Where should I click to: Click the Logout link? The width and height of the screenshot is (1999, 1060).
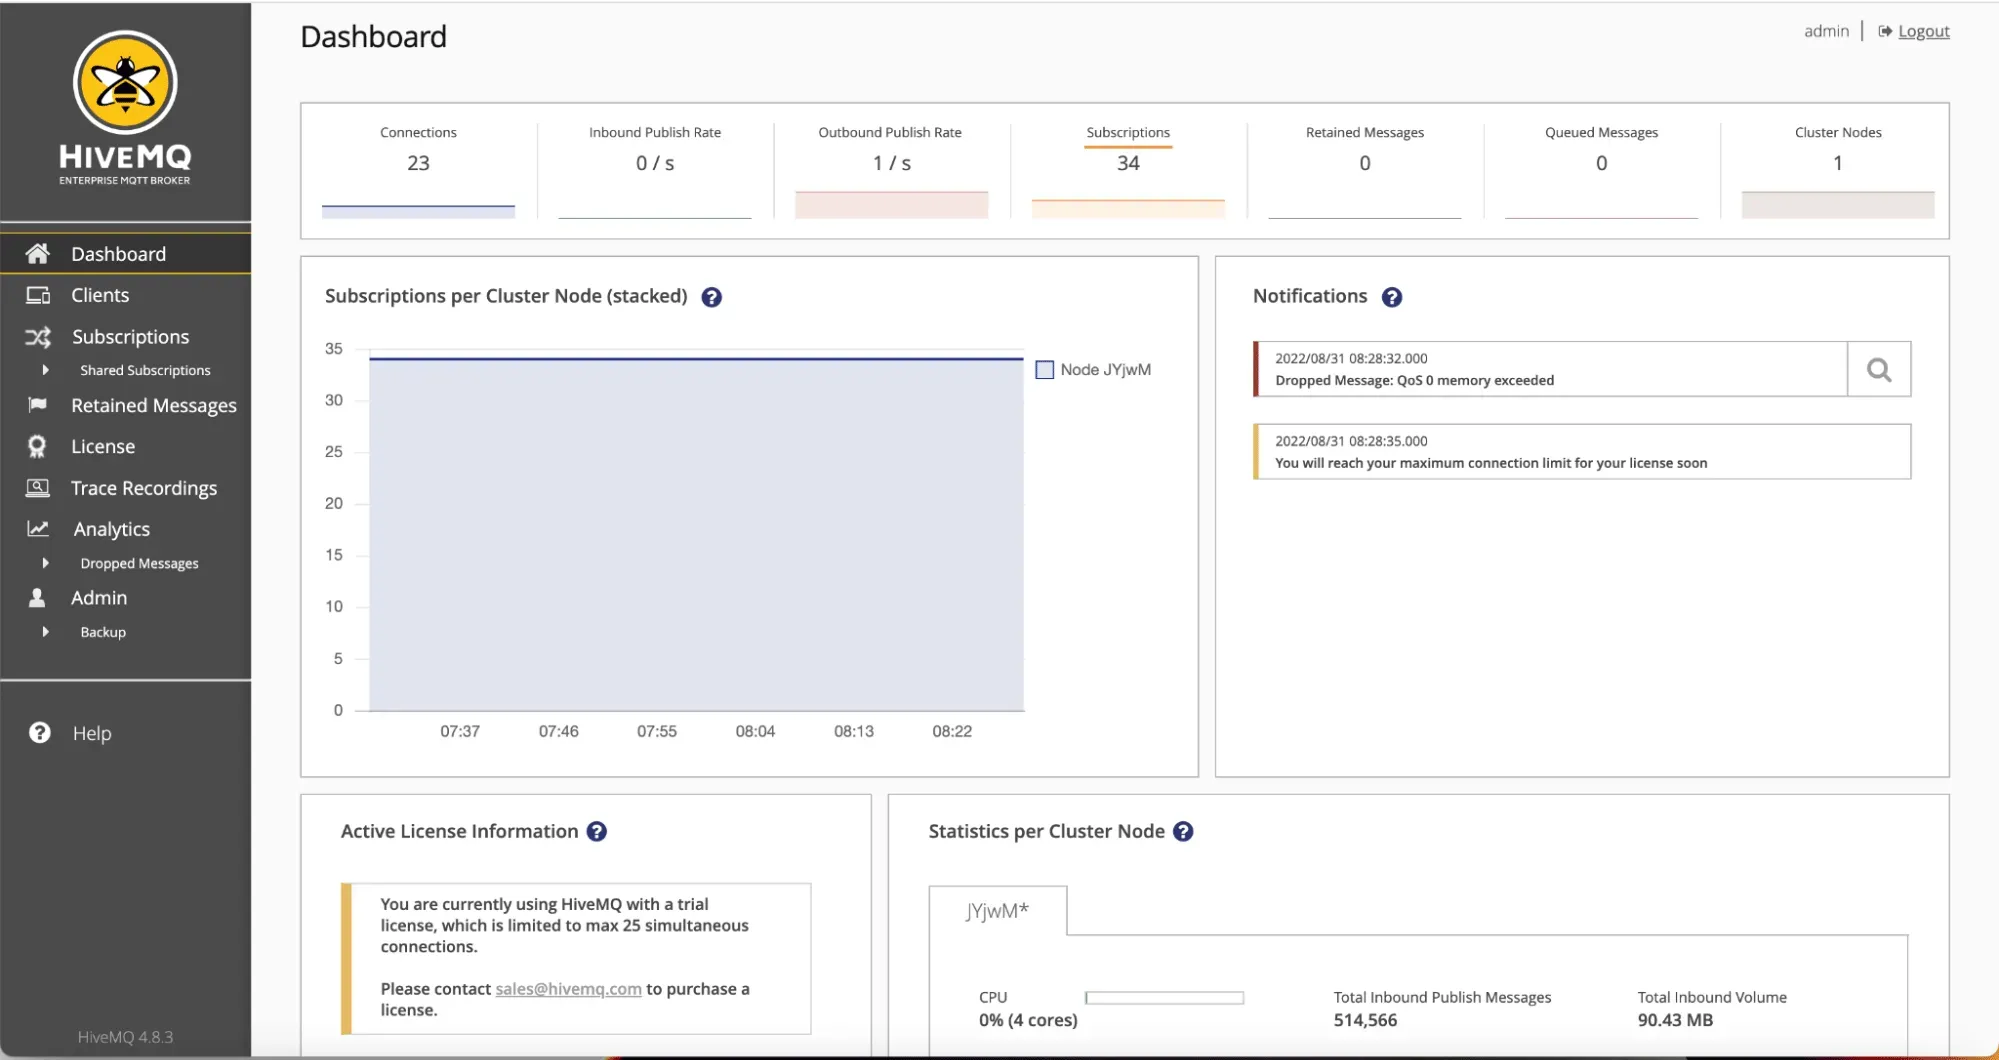click(x=1923, y=31)
